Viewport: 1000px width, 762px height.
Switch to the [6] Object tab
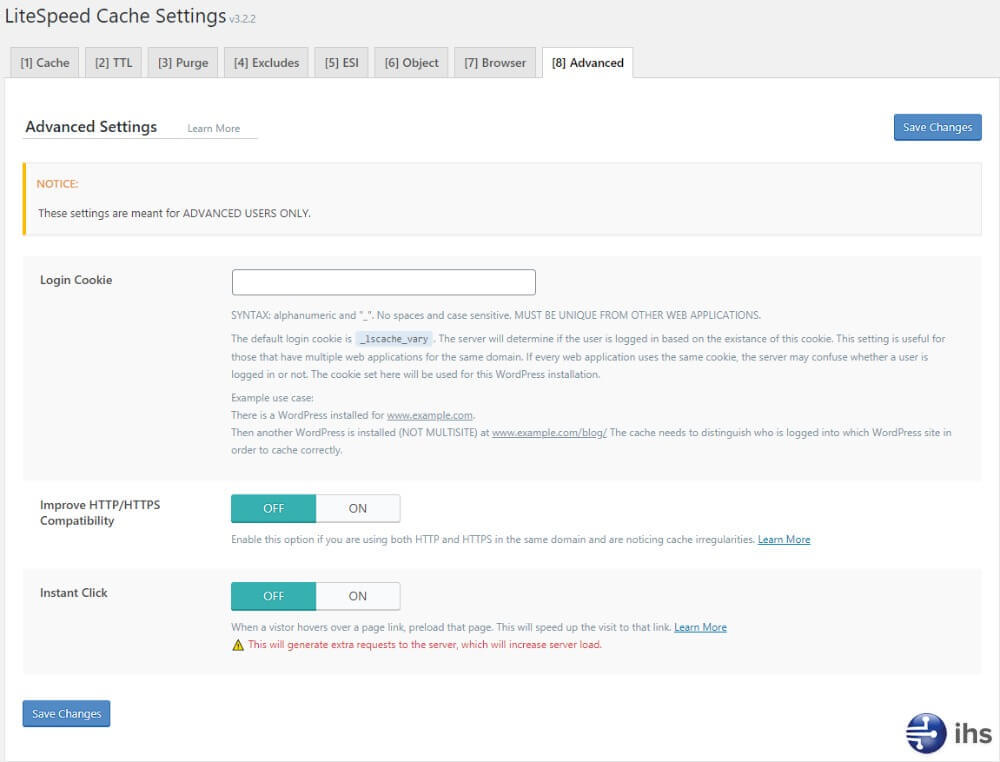coord(411,62)
